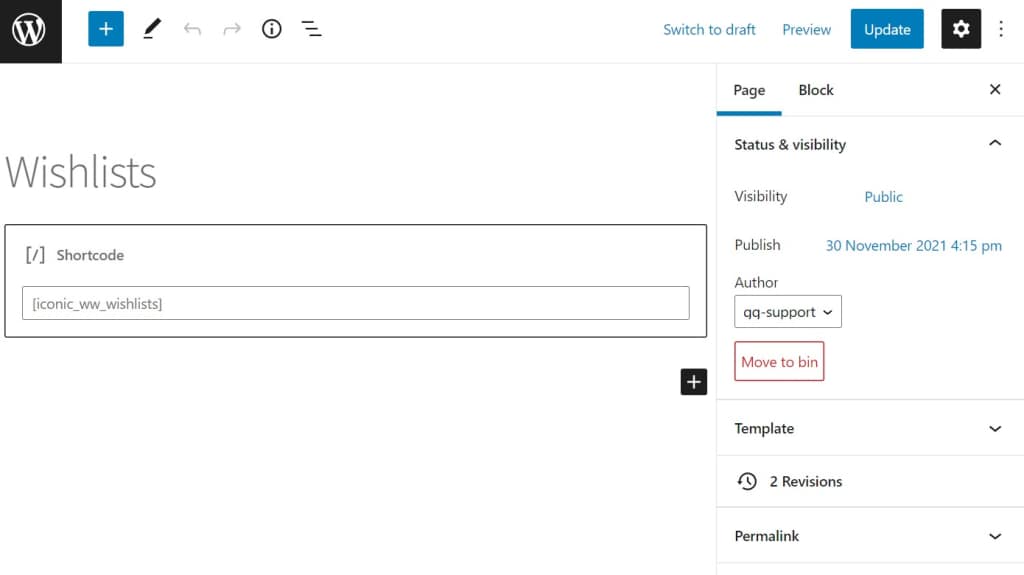
Task: Click the Shortcode block bracket icon
Action: pyautogui.click(x=35, y=255)
